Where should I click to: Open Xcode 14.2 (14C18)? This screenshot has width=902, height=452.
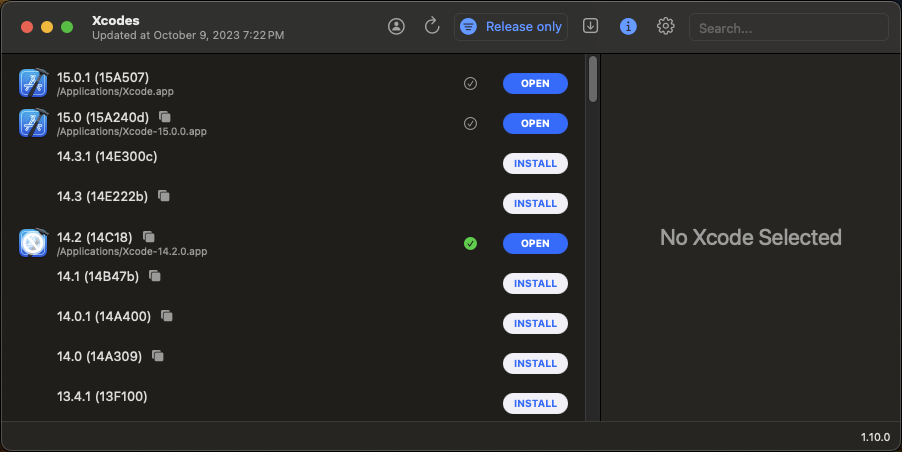pyautogui.click(x=535, y=243)
